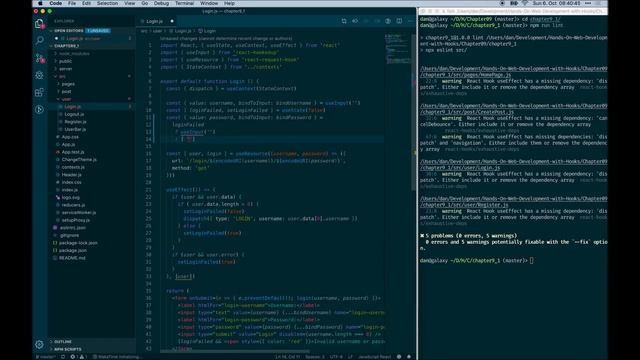Click the package.json braces icon
Viewport: 640px width, 360px height.
click(x=55, y=251)
